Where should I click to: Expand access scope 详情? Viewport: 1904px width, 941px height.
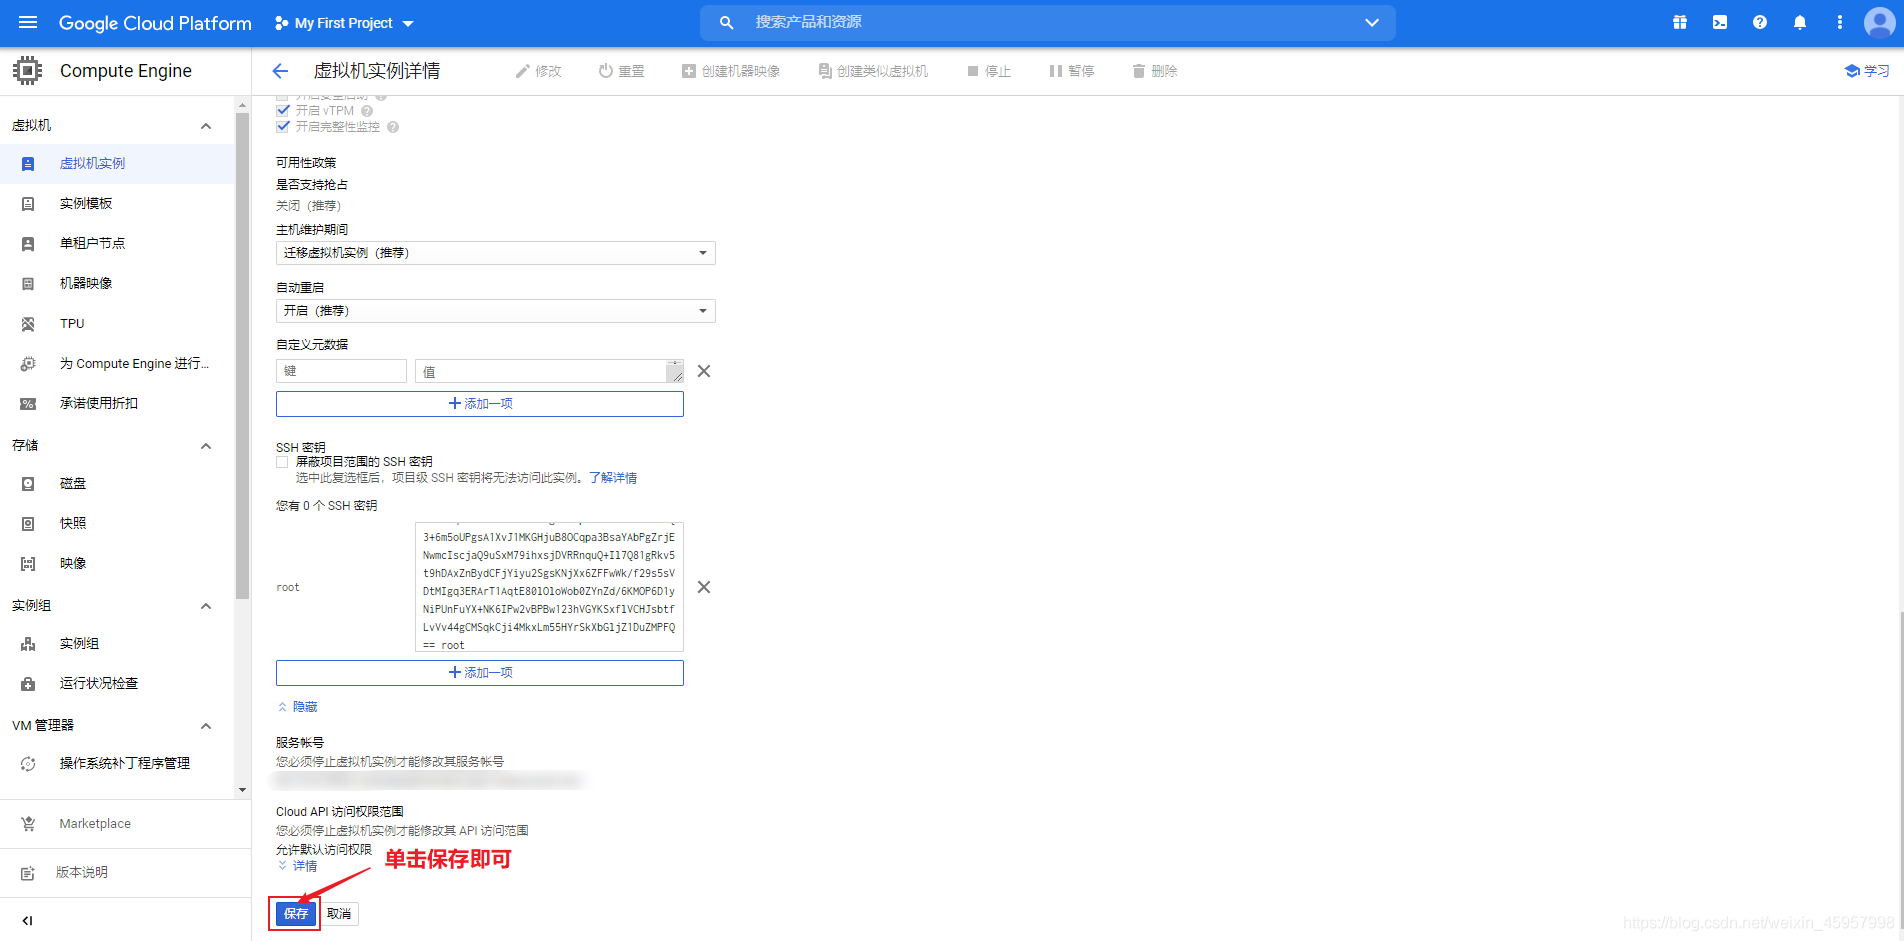[297, 866]
